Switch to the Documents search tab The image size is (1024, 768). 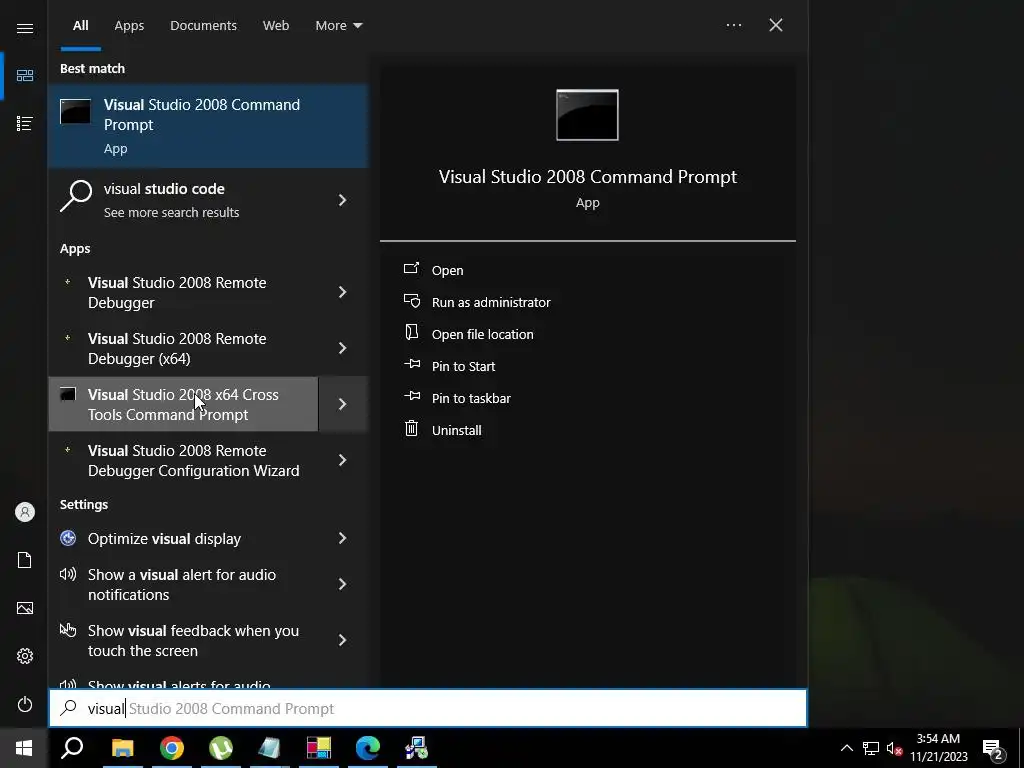203,25
